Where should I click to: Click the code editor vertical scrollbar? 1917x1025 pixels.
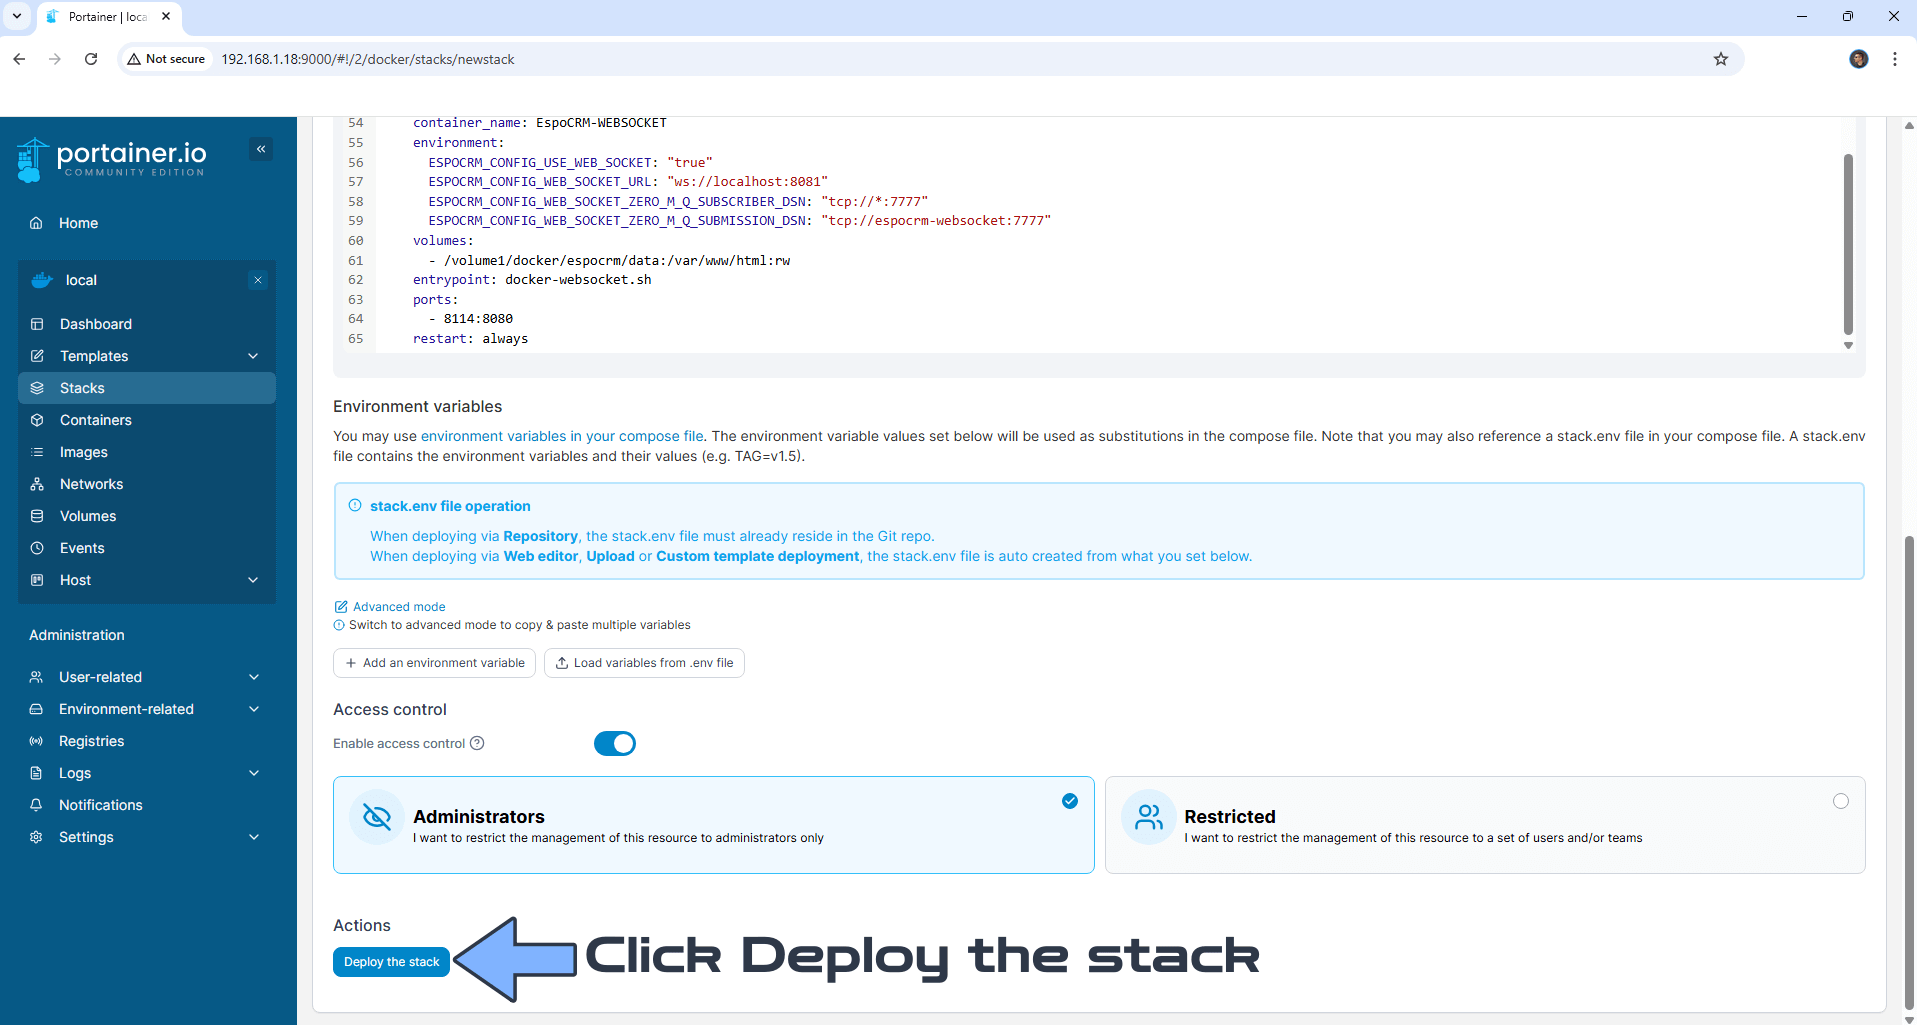point(1847,244)
